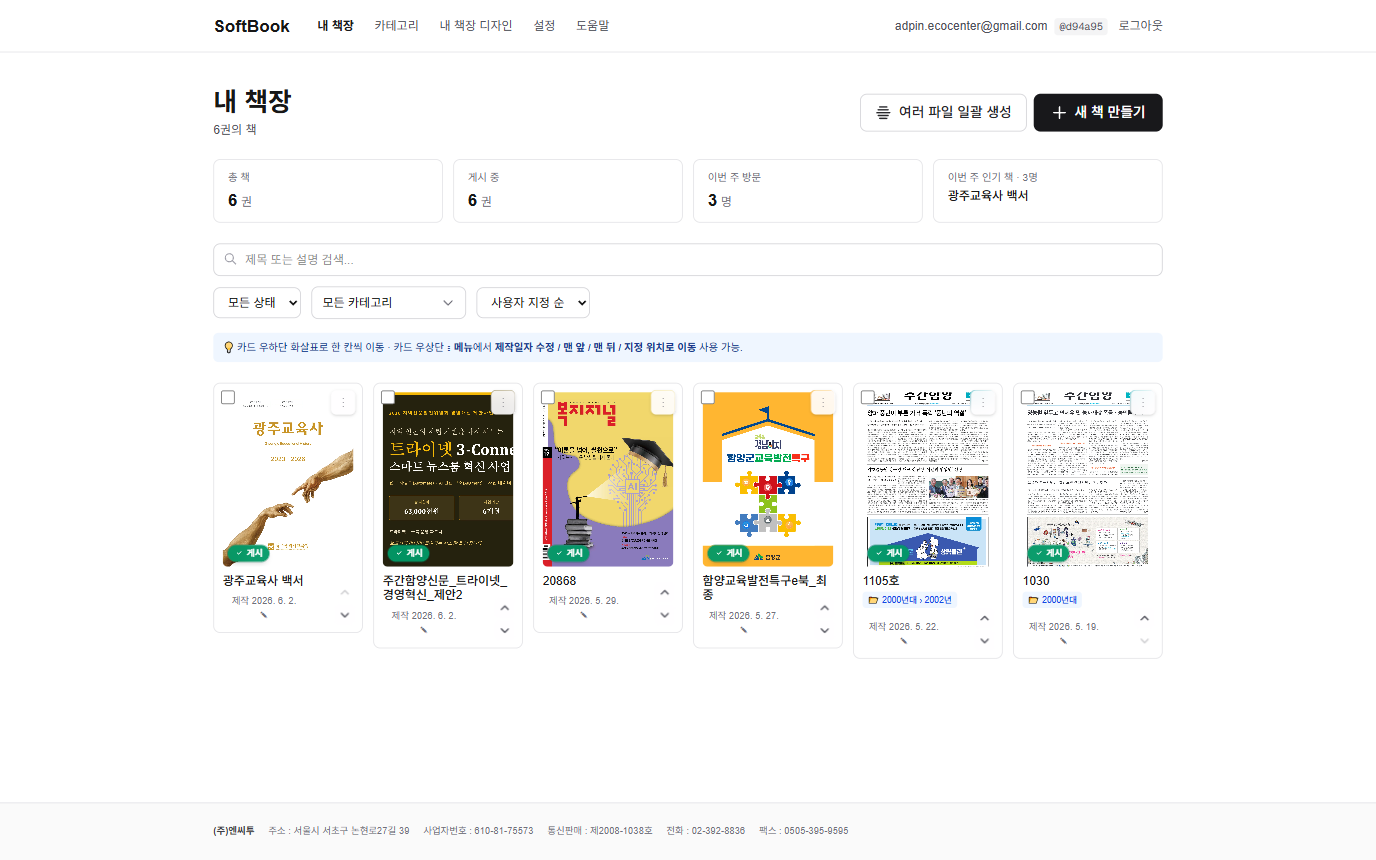The width and height of the screenshot is (1376, 860).
Task: Move 함양교육발전특구e북 card with its up arrow
Action: (825, 608)
